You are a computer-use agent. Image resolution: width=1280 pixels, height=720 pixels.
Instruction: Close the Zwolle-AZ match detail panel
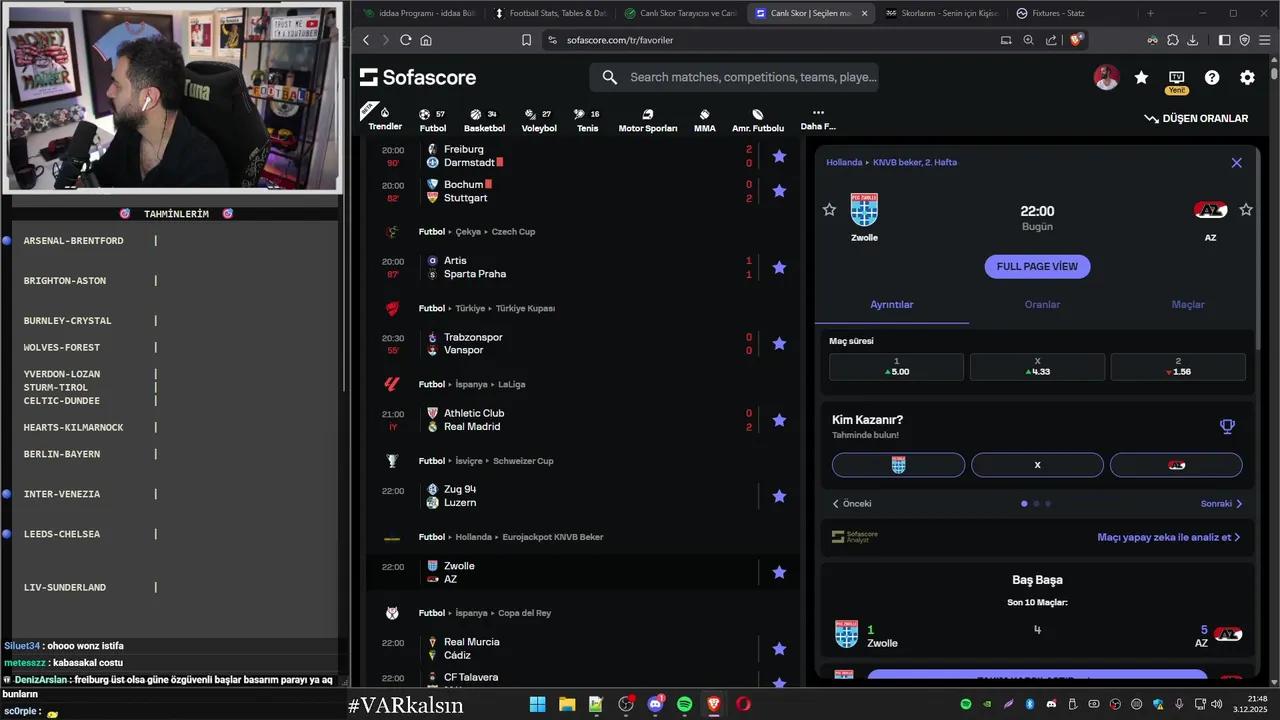[x=1236, y=162]
